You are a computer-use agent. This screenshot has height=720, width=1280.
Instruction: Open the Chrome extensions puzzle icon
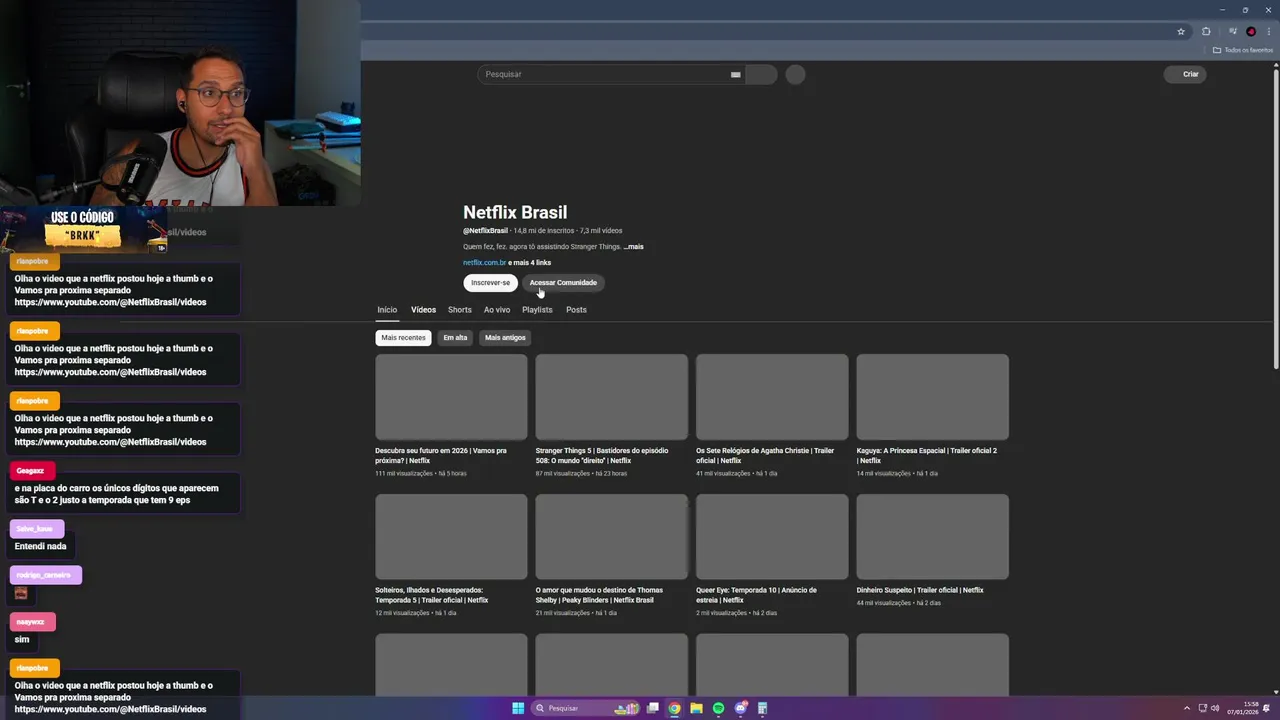pyautogui.click(x=1206, y=31)
